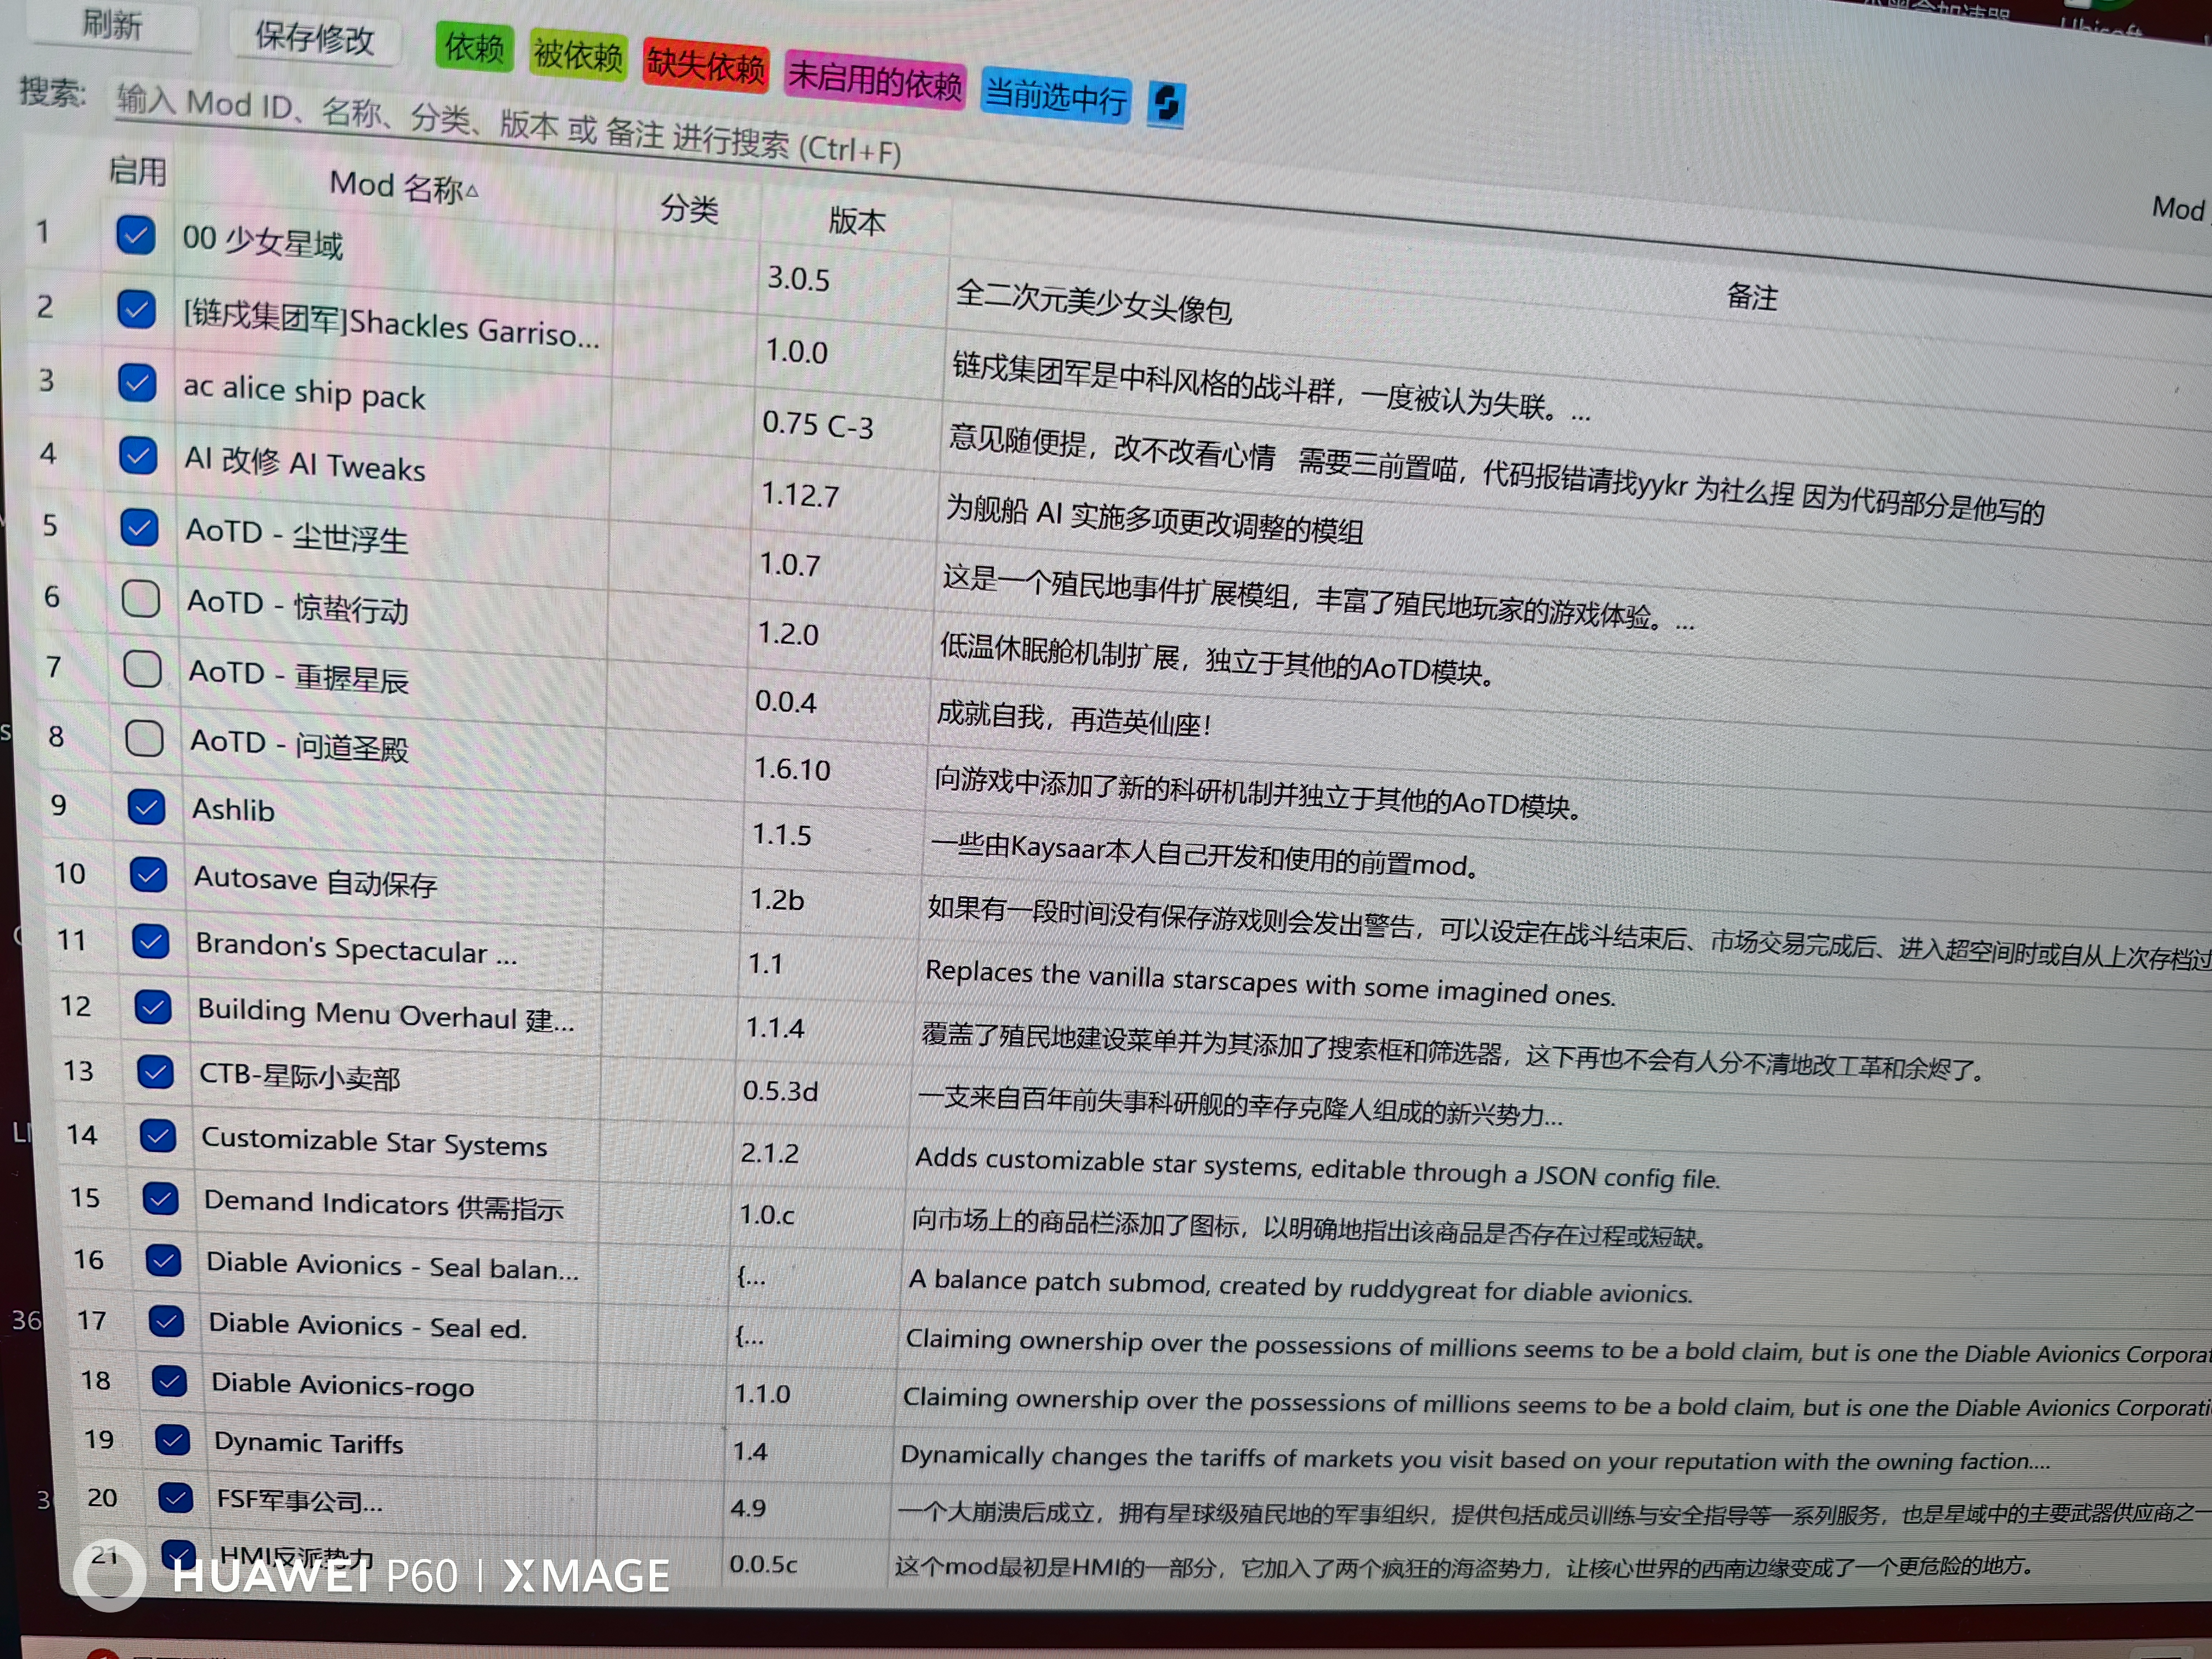Click the red 缺失依赖 legend tag

tap(705, 66)
